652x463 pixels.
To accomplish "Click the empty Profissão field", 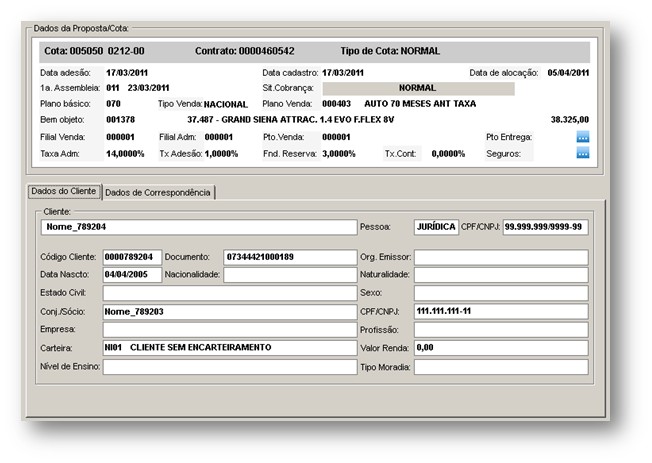I will coord(501,329).
